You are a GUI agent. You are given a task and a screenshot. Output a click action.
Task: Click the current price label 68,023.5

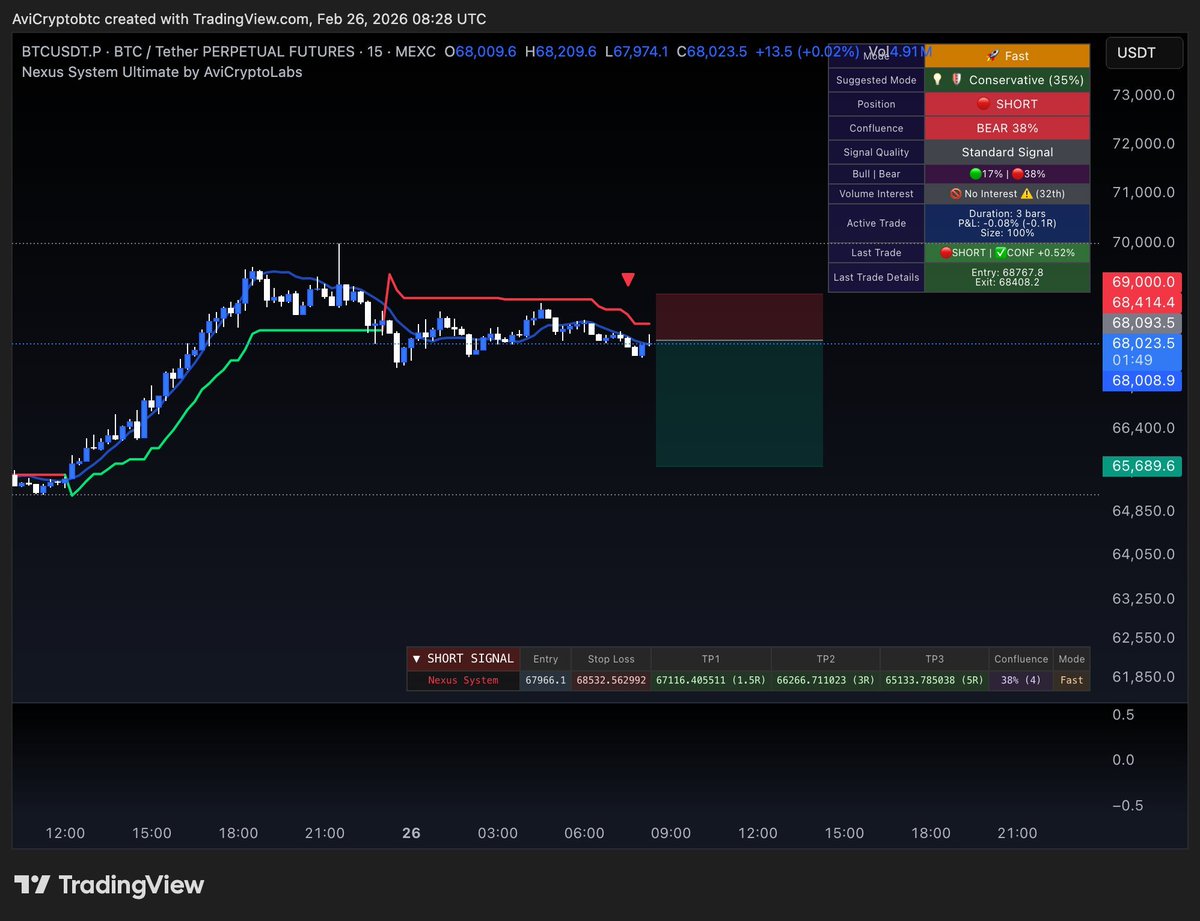(x=1142, y=343)
